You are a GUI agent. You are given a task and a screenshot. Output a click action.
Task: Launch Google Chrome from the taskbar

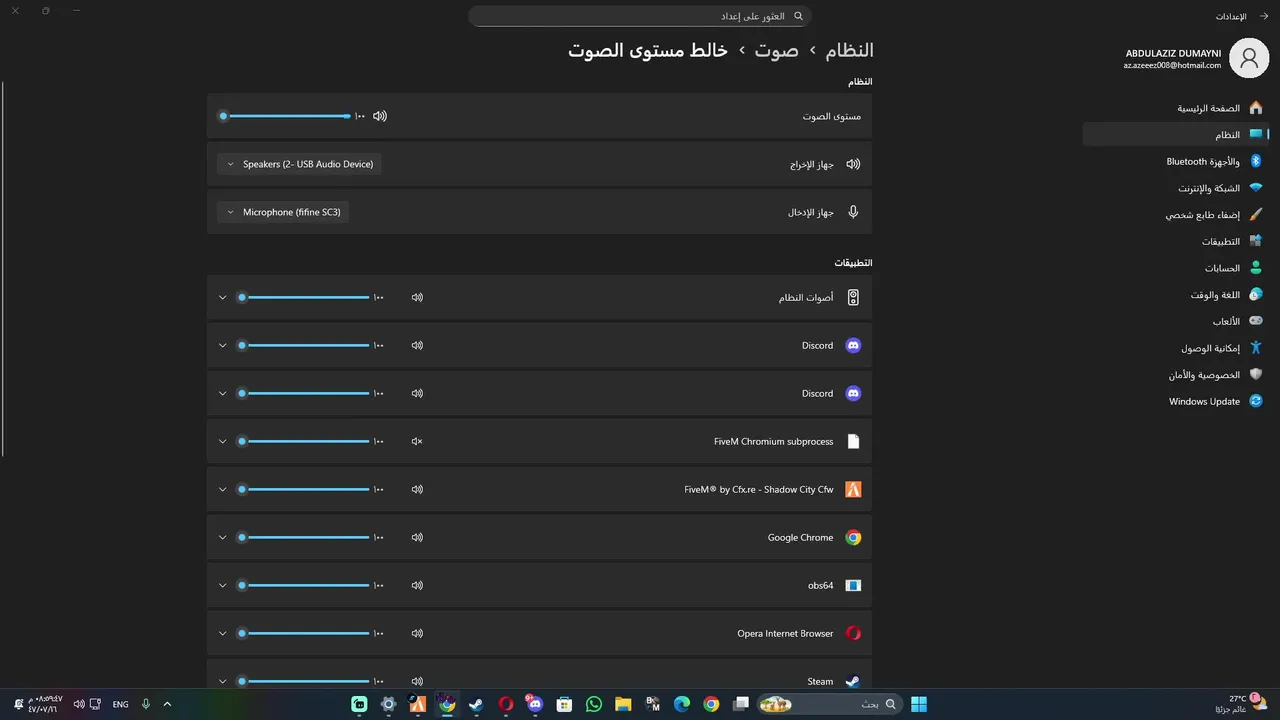point(711,704)
